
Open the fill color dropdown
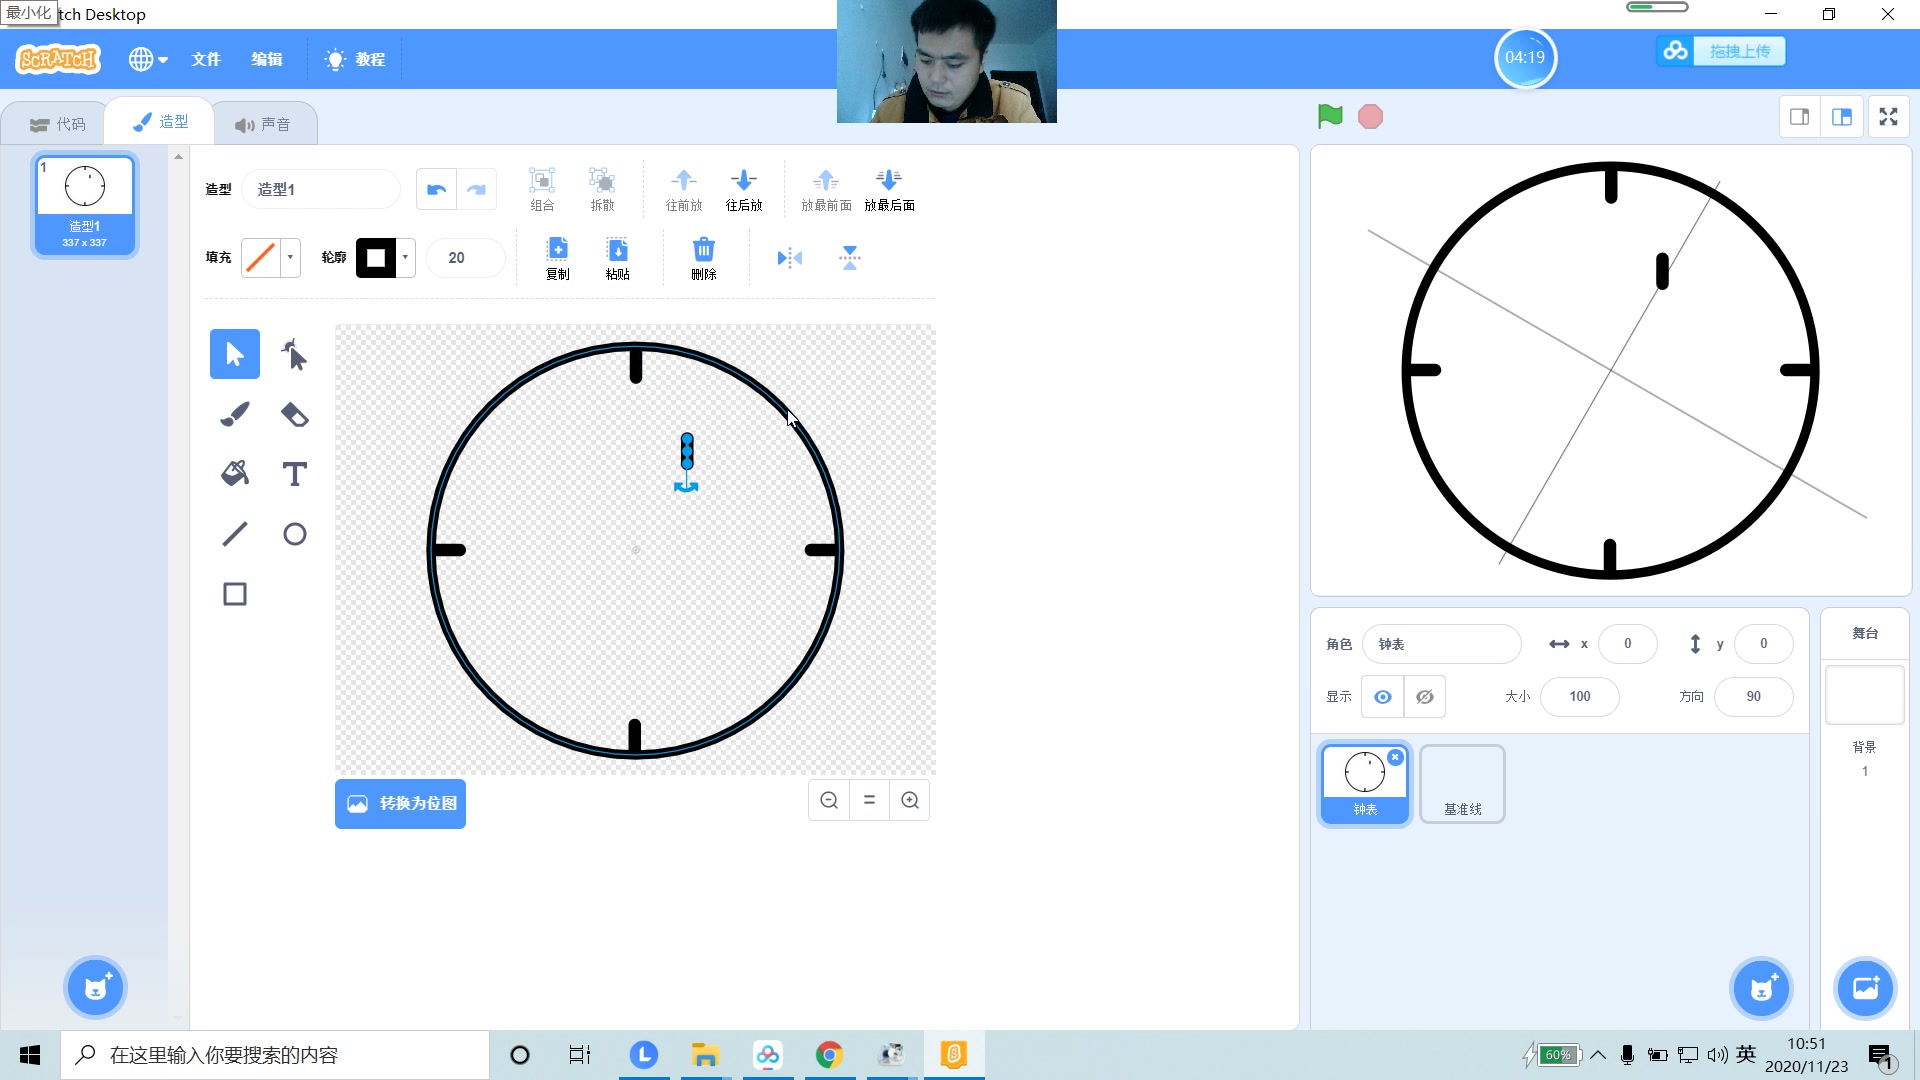coord(290,258)
